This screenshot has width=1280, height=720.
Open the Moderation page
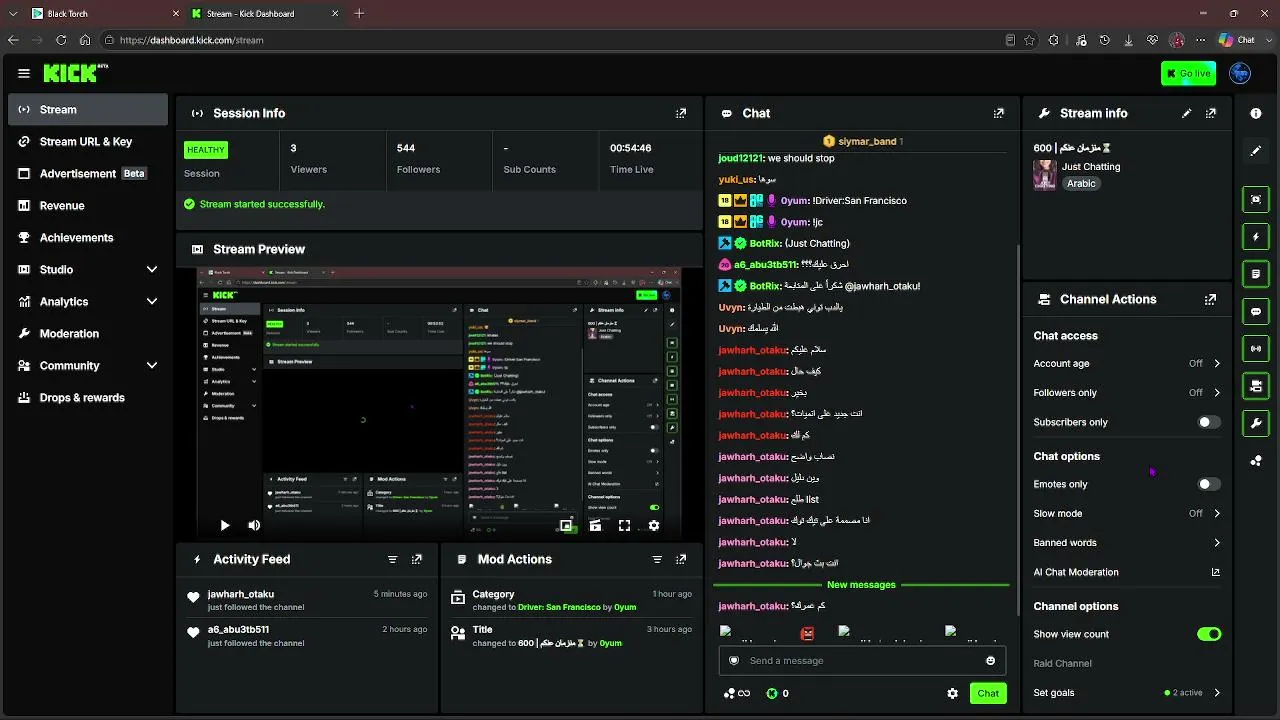tap(88, 334)
